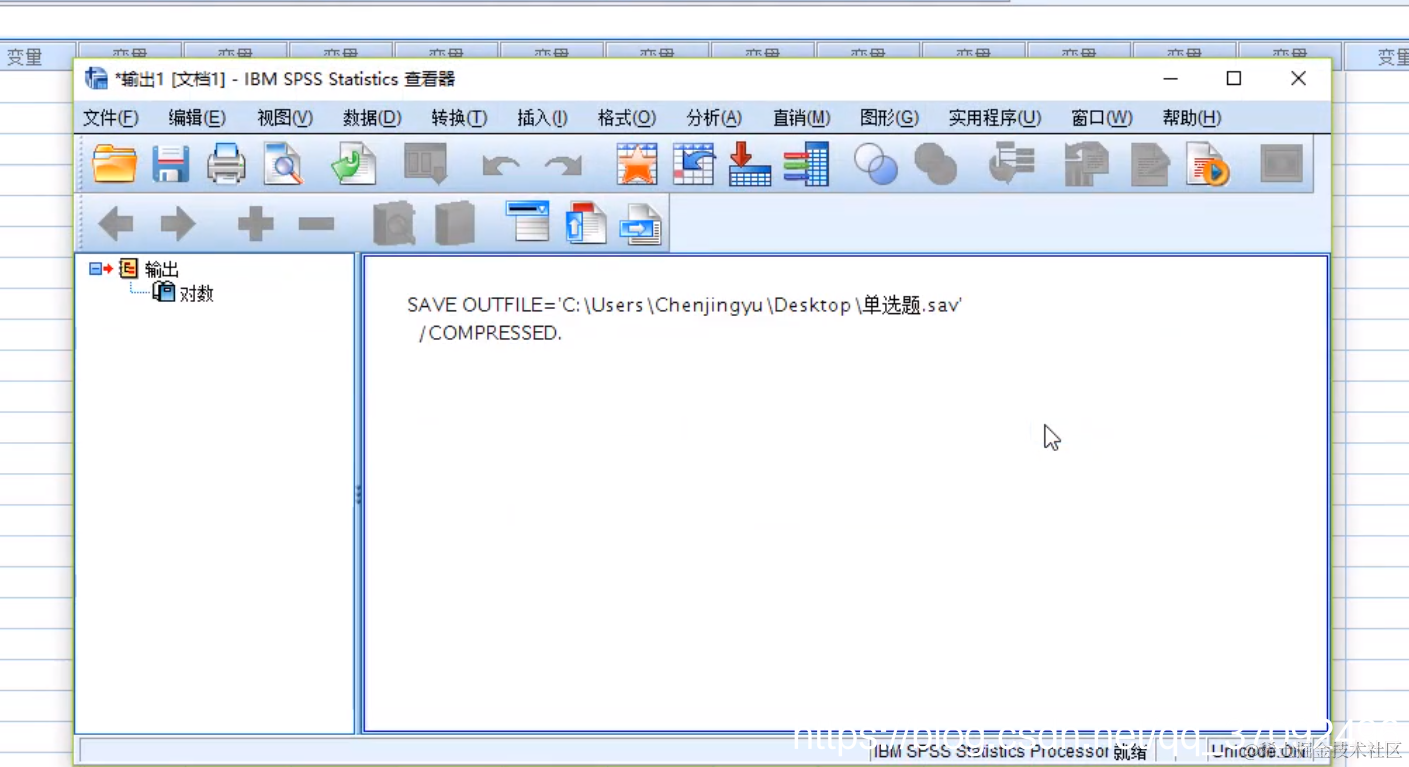This screenshot has height=767, width=1409.
Task: Redo the action arrow
Action: click(563, 165)
